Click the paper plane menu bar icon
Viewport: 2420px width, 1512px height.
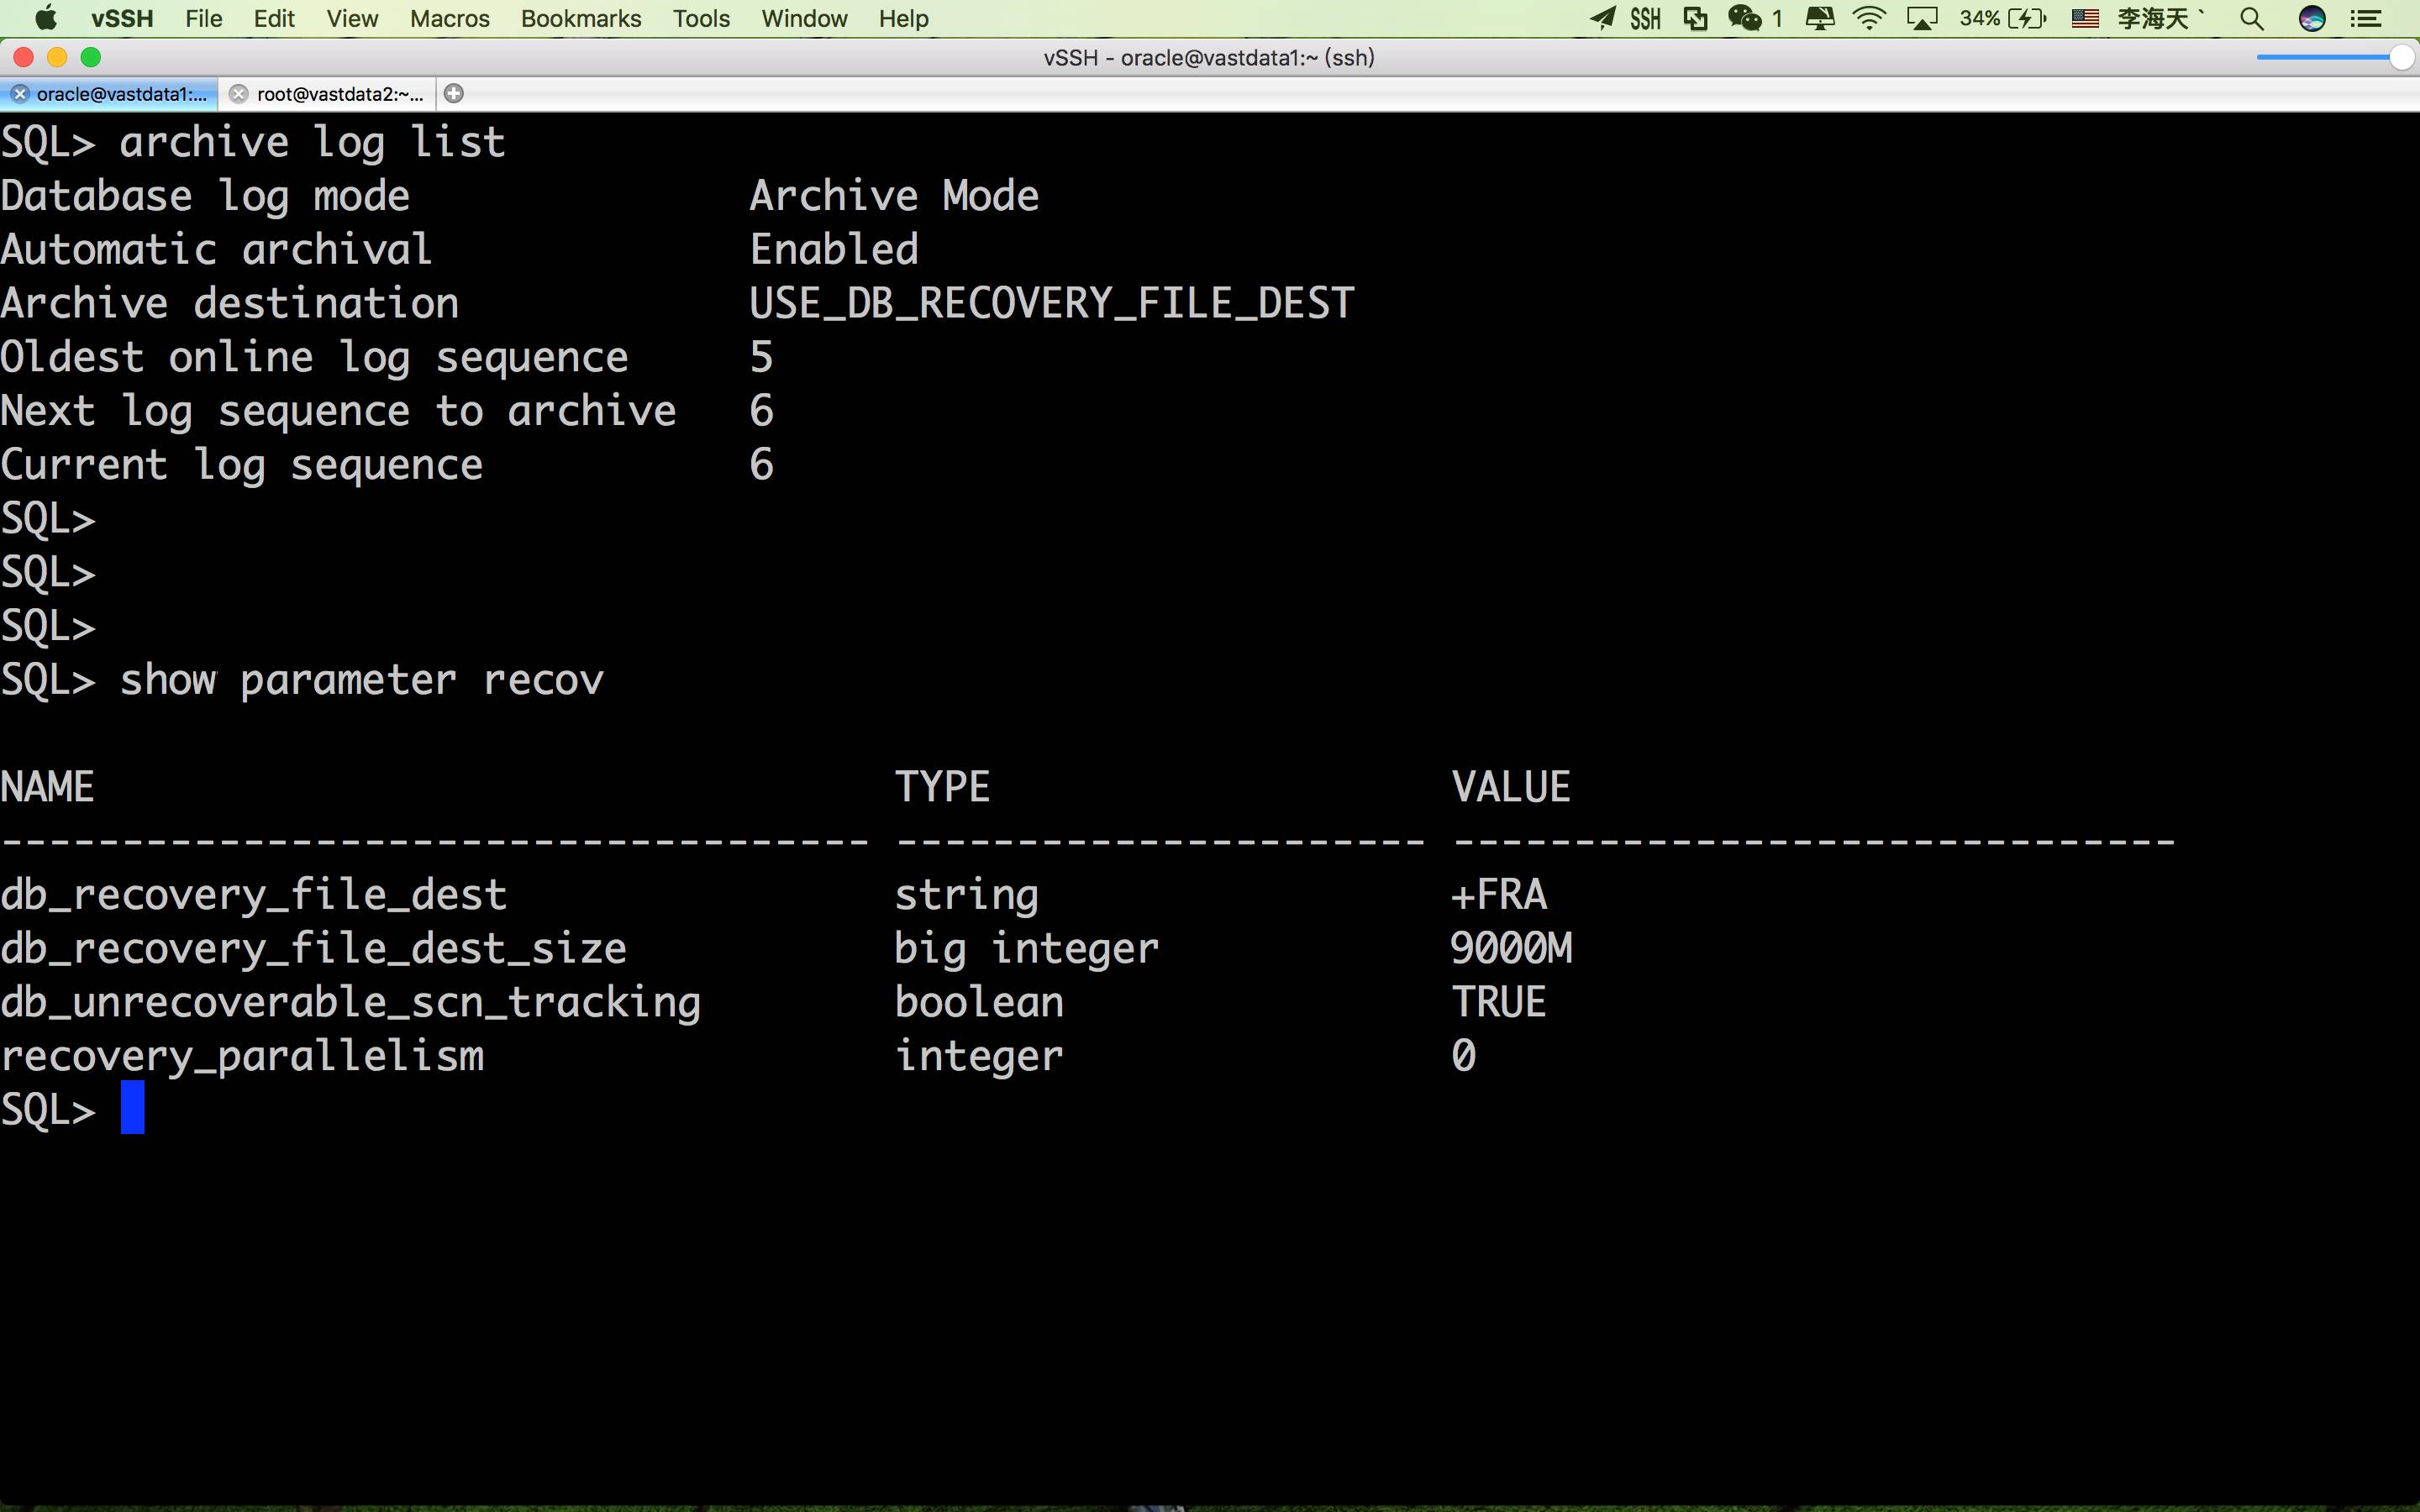tap(1603, 18)
